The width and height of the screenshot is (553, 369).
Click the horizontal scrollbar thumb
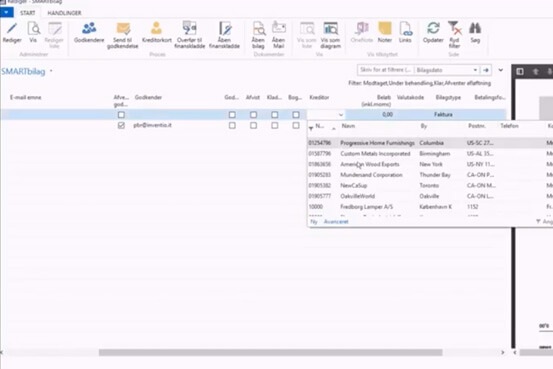click(x=271, y=352)
